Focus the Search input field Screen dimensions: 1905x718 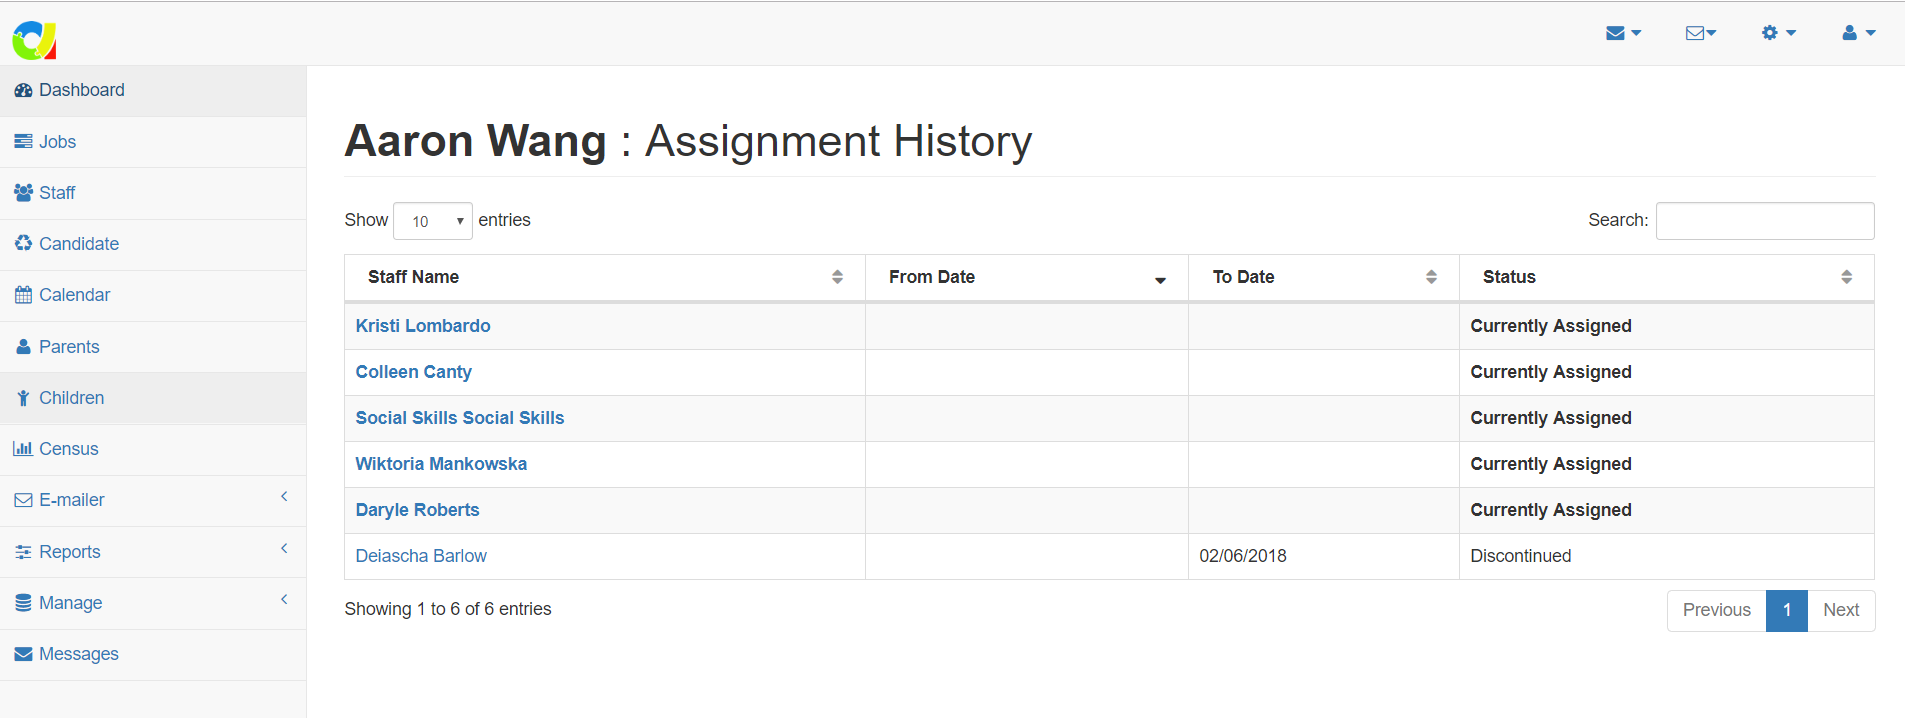click(1765, 221)
